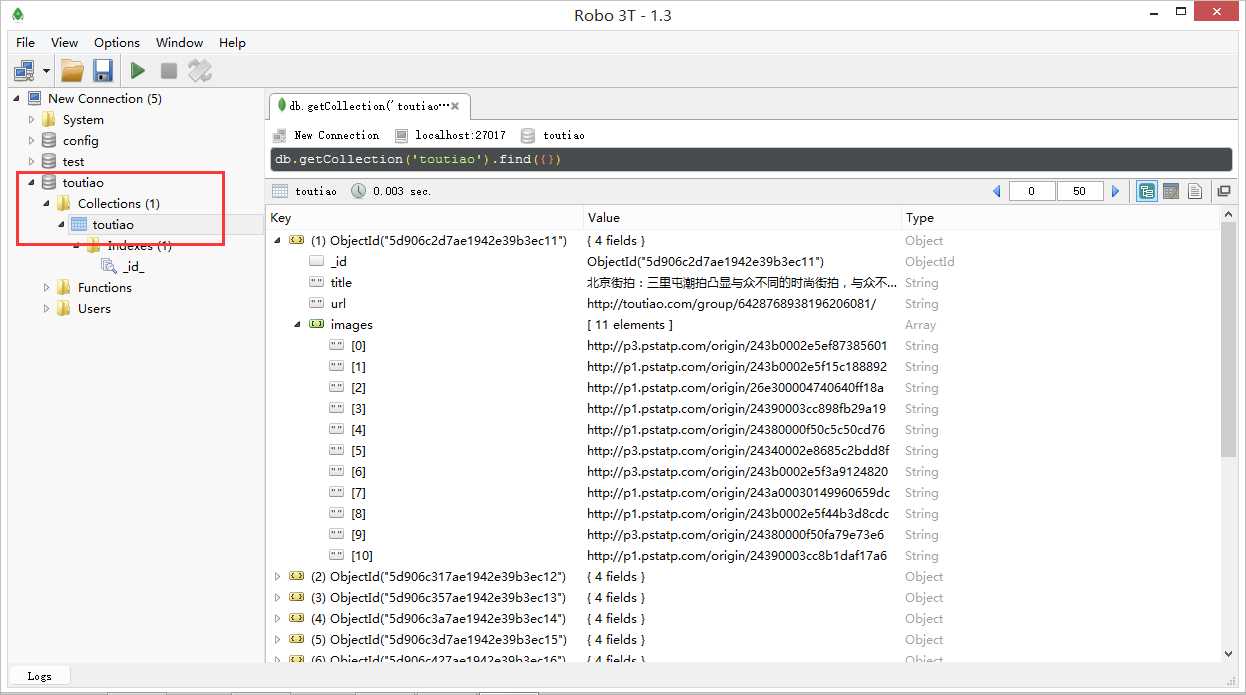Expand the test database
This screenshot has height=695, width=1246.
pos(31,161)
